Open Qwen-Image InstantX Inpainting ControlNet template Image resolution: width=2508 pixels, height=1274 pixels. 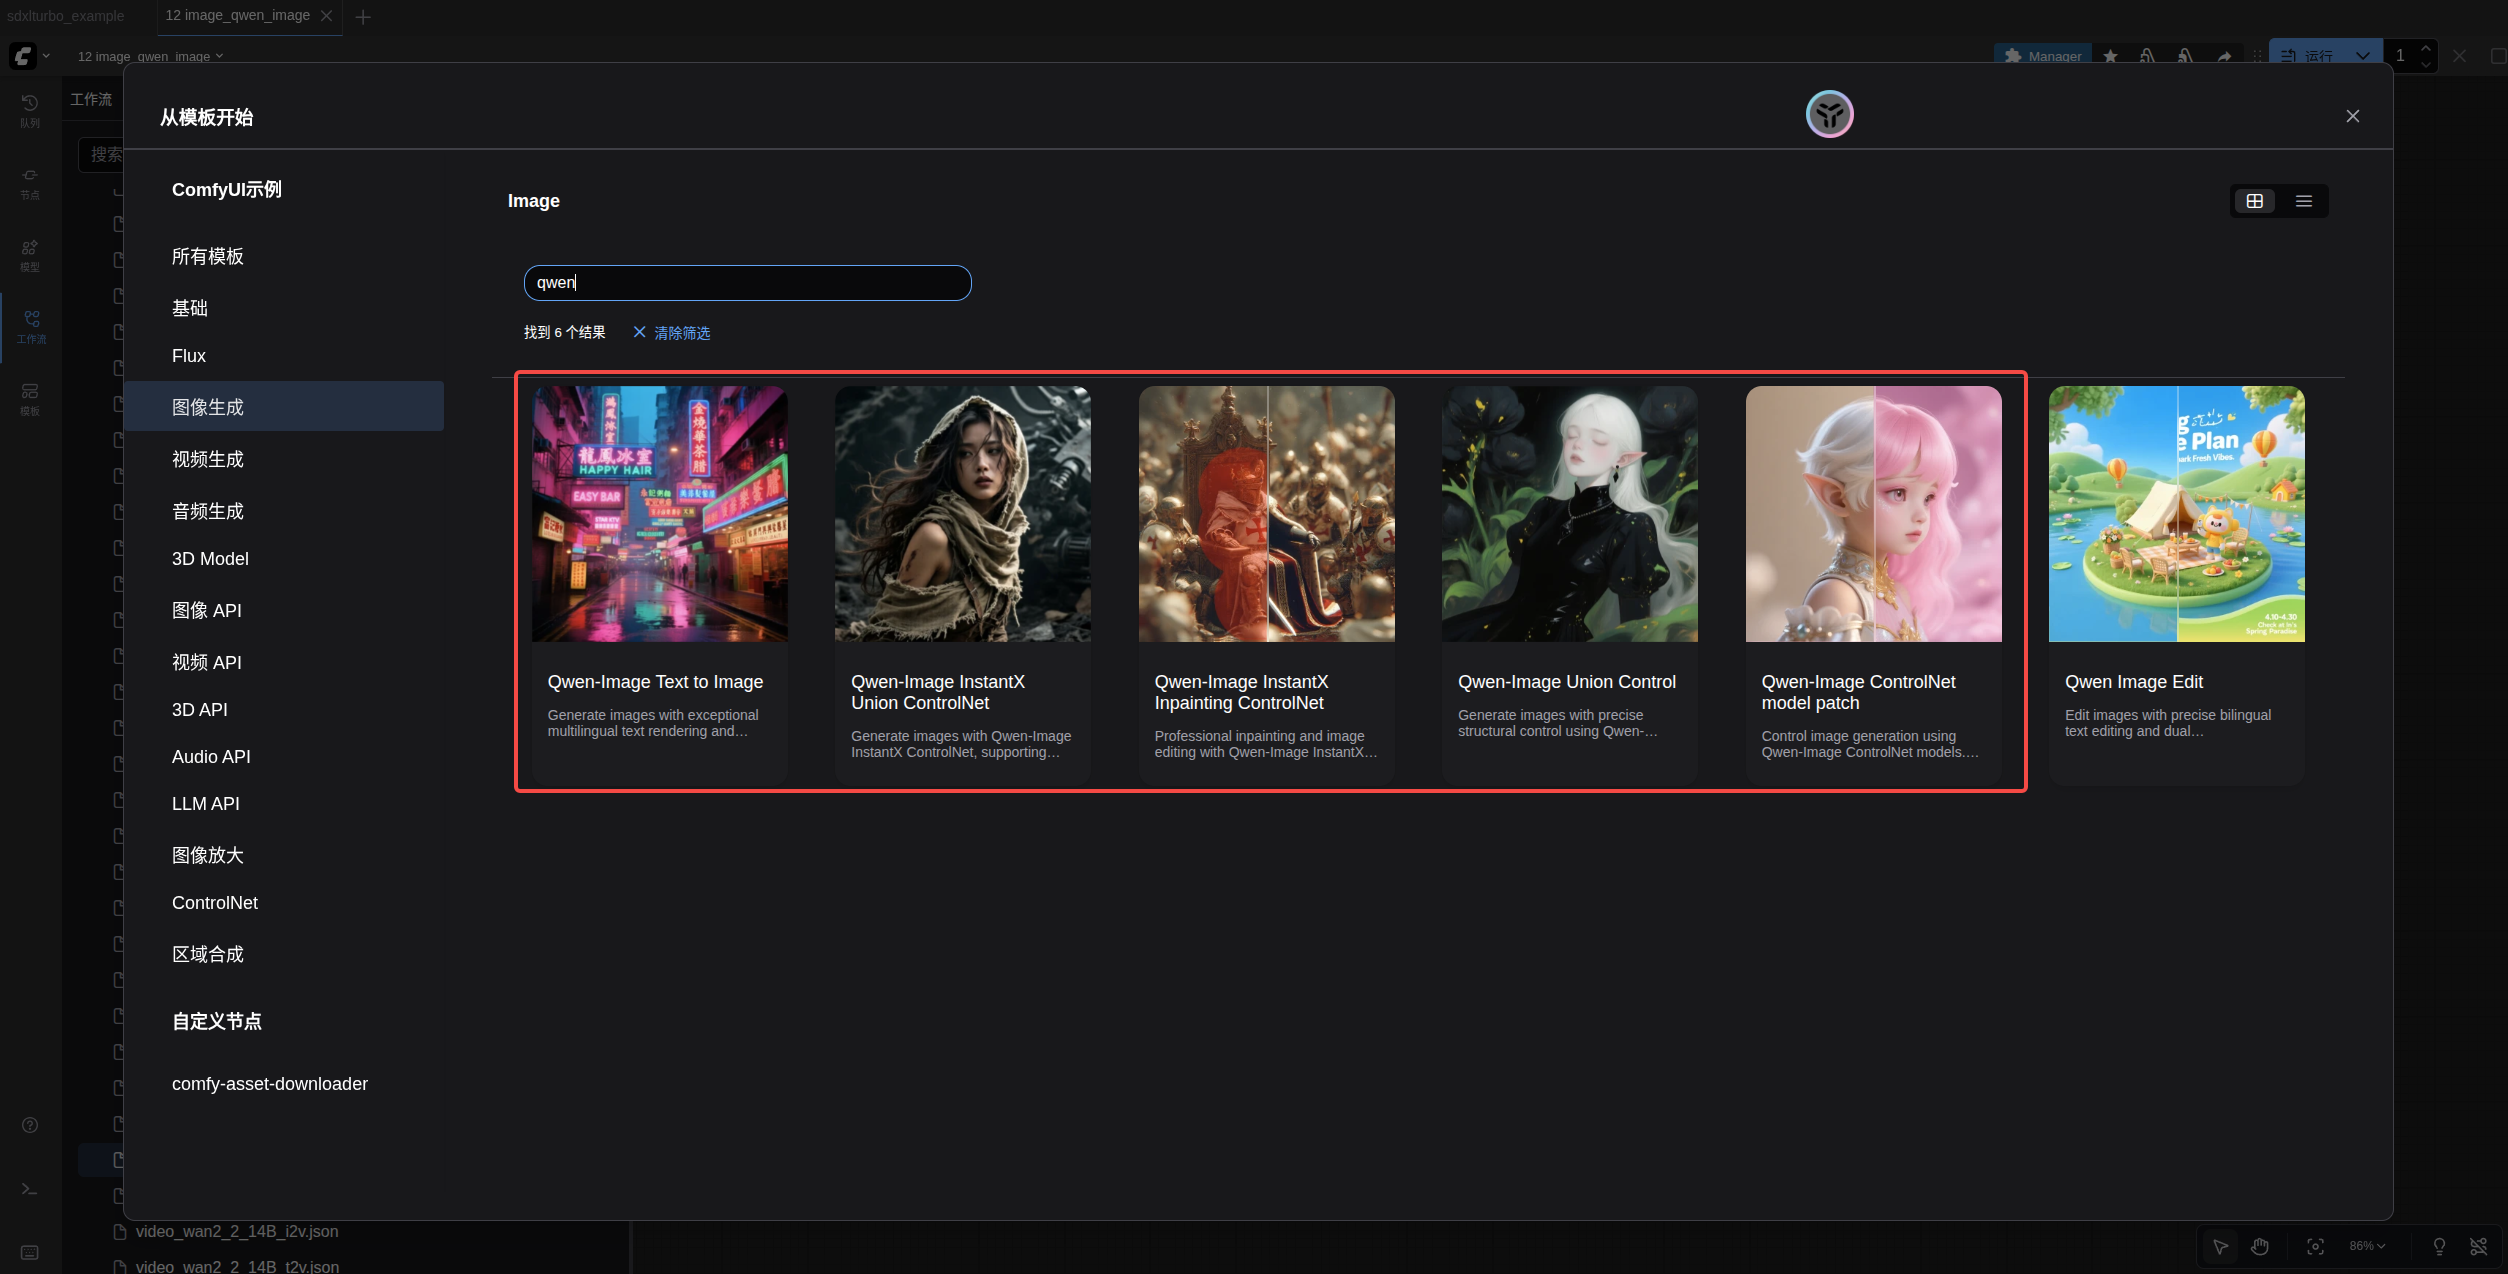coord(1266,584)
